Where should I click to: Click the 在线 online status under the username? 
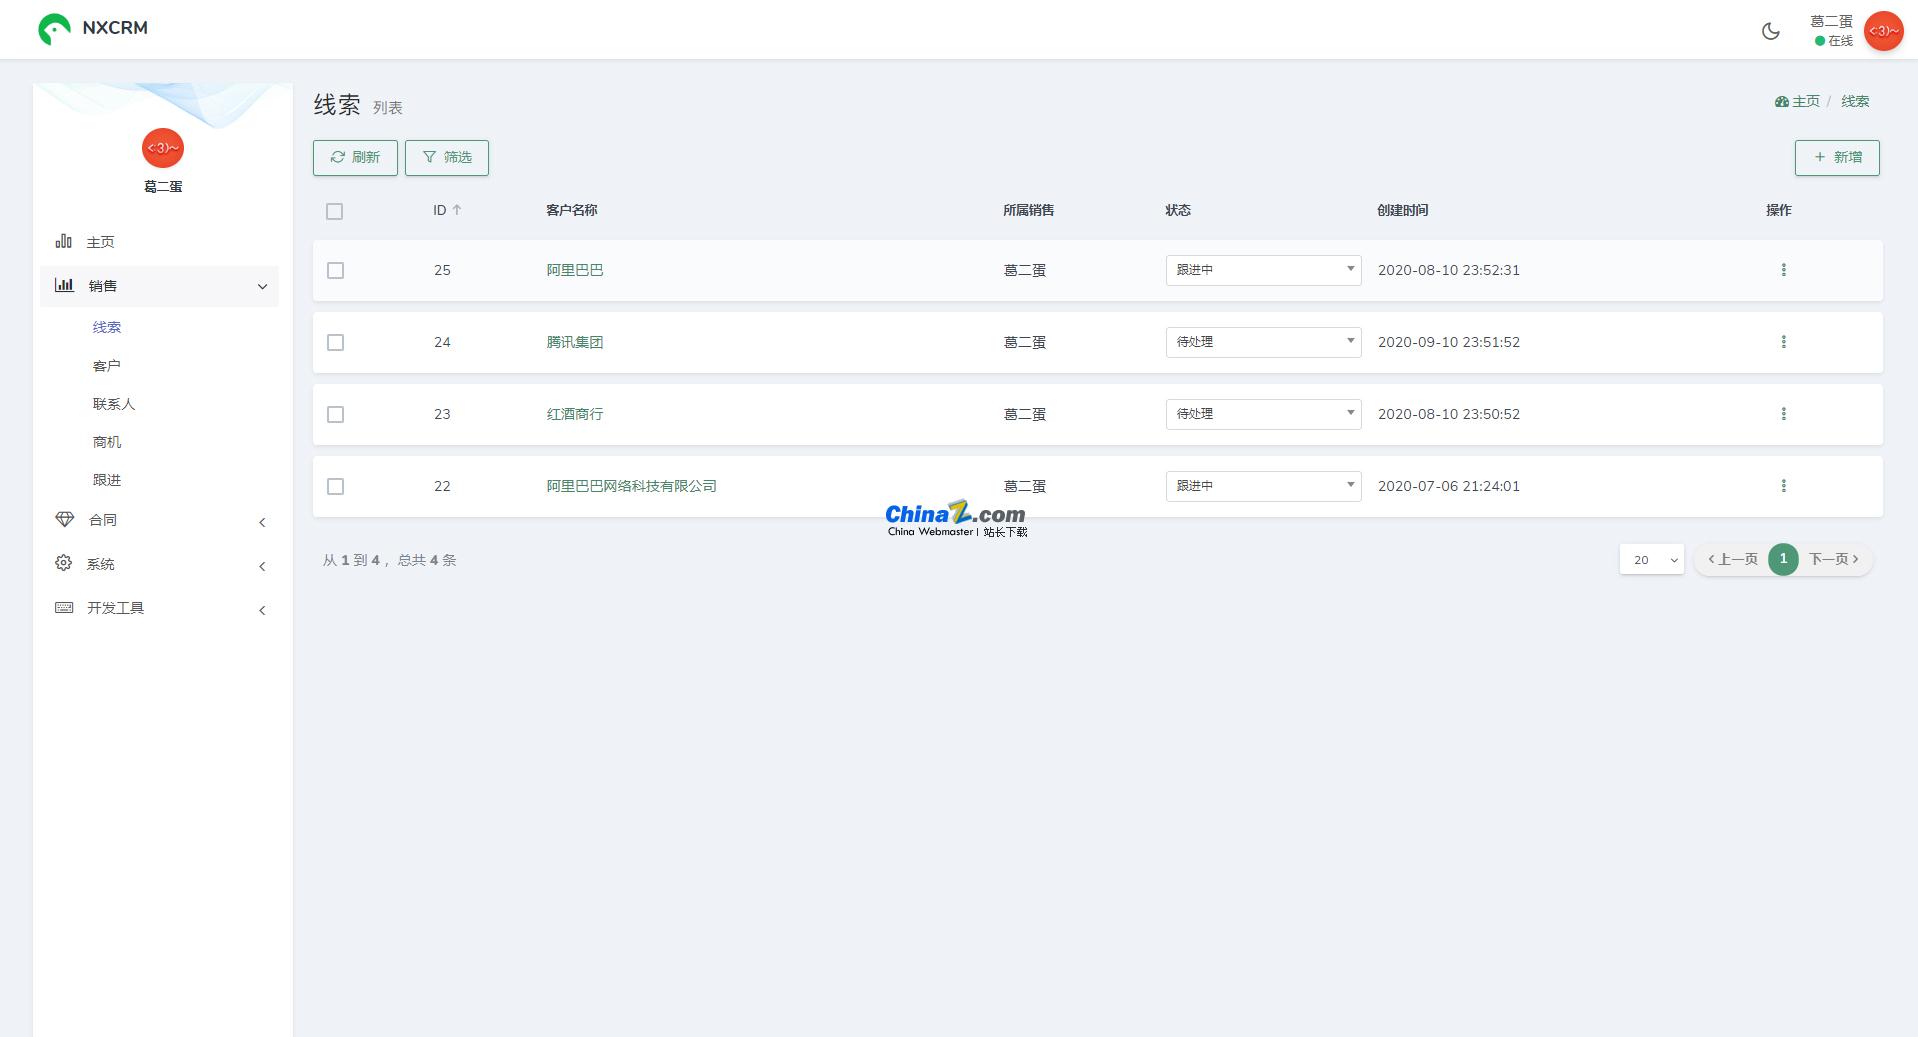[1834, 41]
